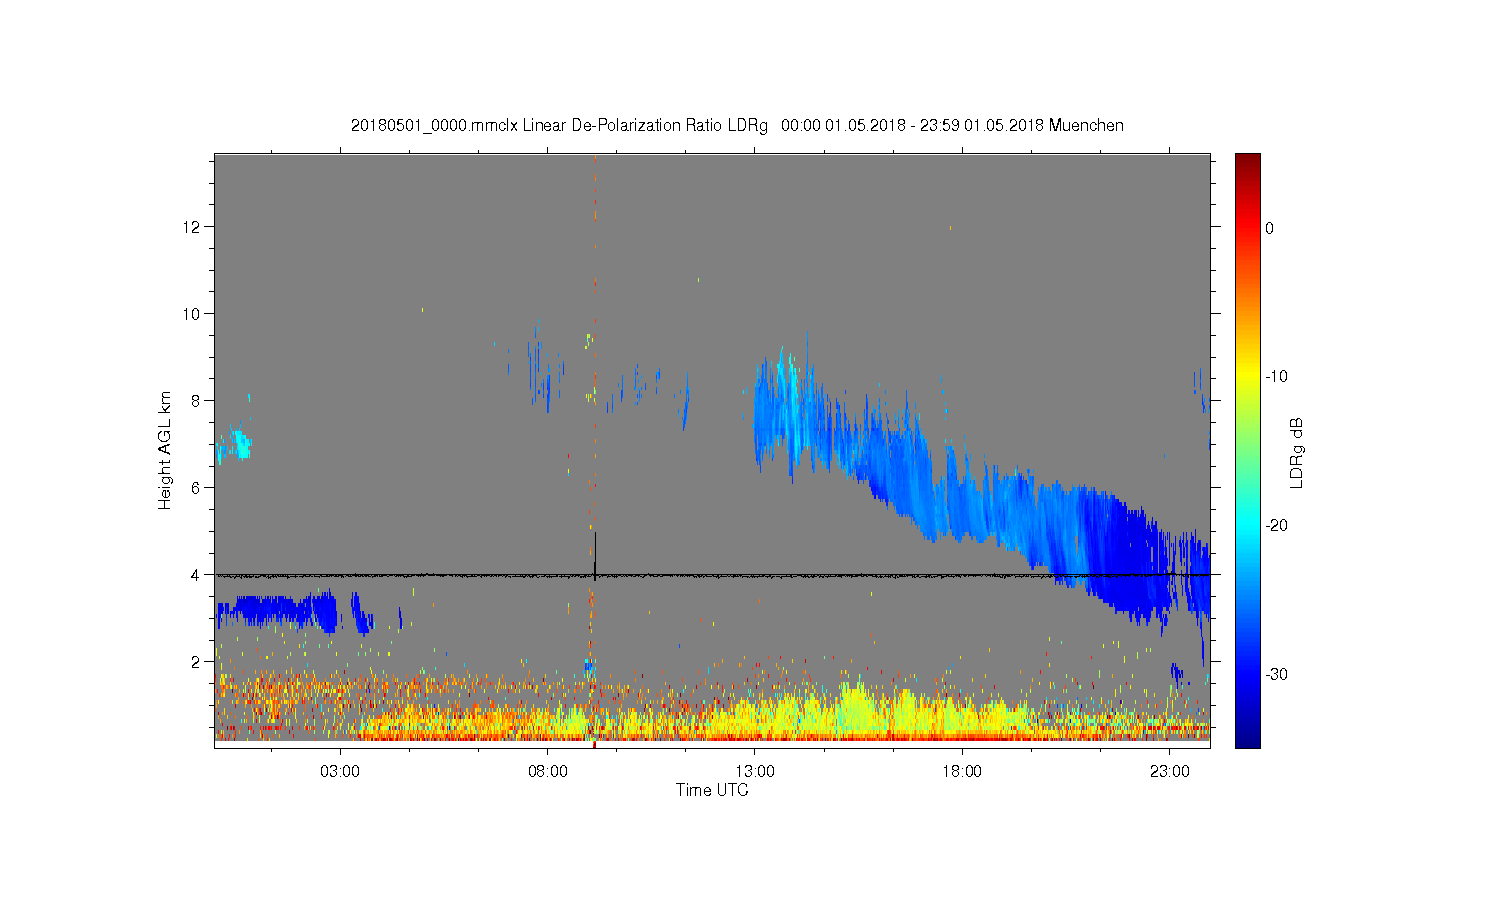The height and width of the screenshot is (900, 1500).
Task: Click the plot title text at top
Action: 737,126
